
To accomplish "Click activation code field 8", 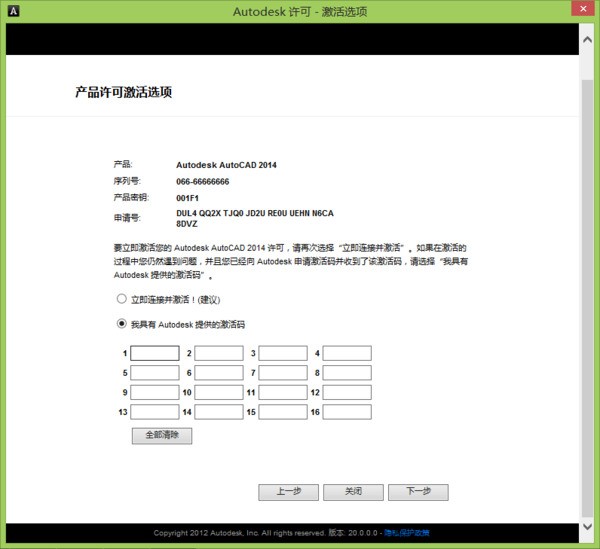I will tap(347, 373).
